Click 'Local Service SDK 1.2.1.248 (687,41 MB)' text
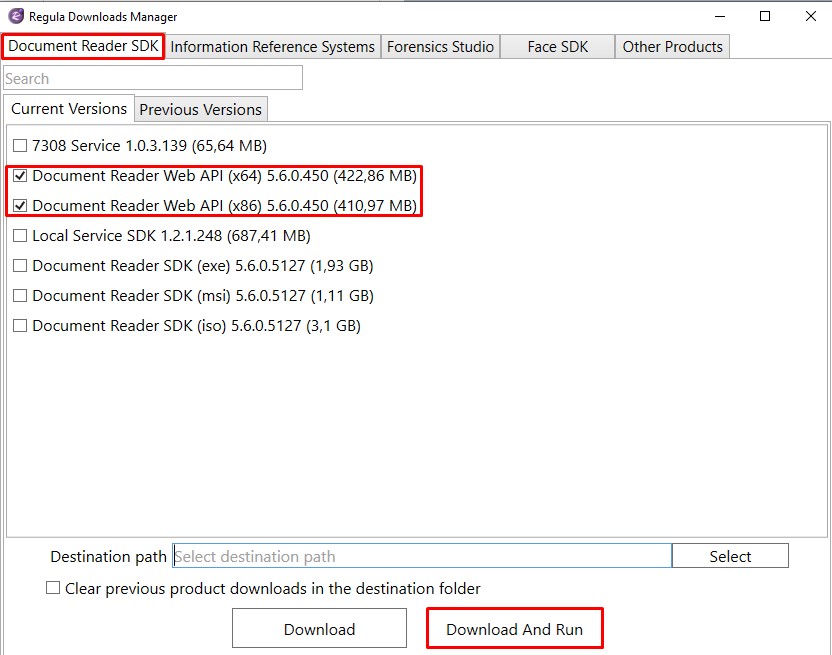This screenshot has height=655, width=832. pyautogui.click(x=171, y=236)
